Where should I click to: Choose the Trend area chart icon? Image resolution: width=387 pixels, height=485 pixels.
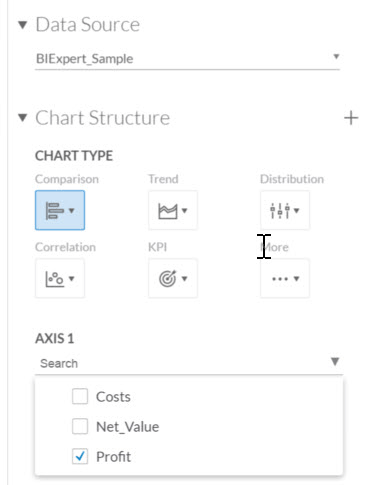click(168, 211)
